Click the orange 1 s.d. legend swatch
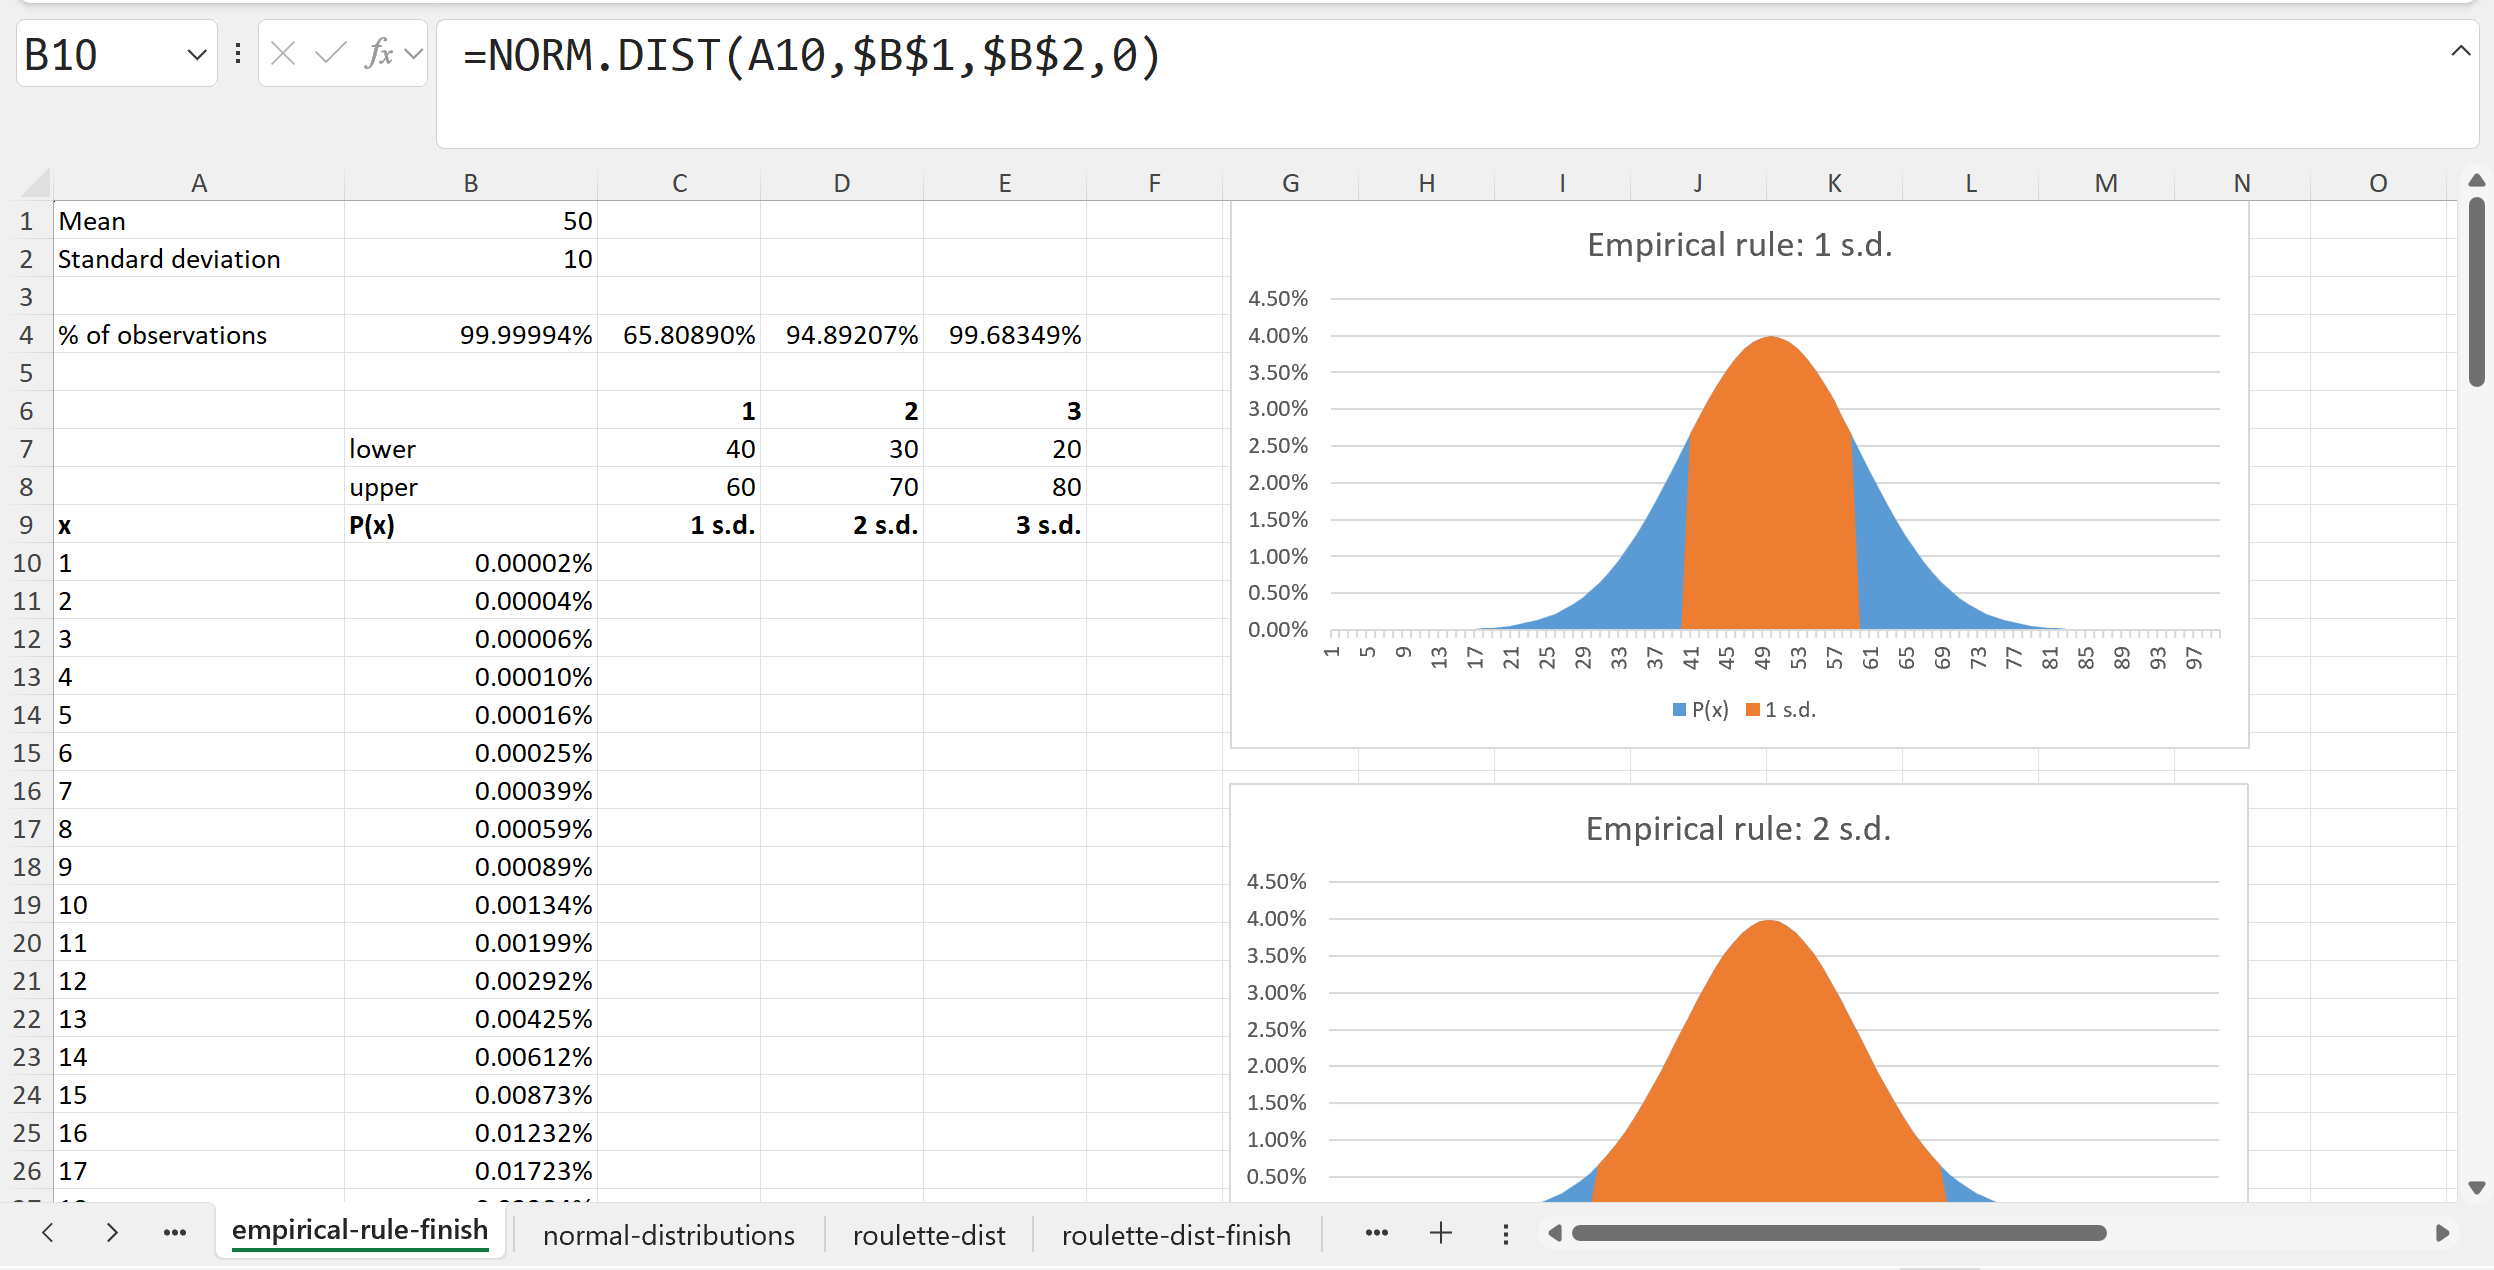Image resolution: width=2494 pixels, height=1270 pixels. point(1752,710)
